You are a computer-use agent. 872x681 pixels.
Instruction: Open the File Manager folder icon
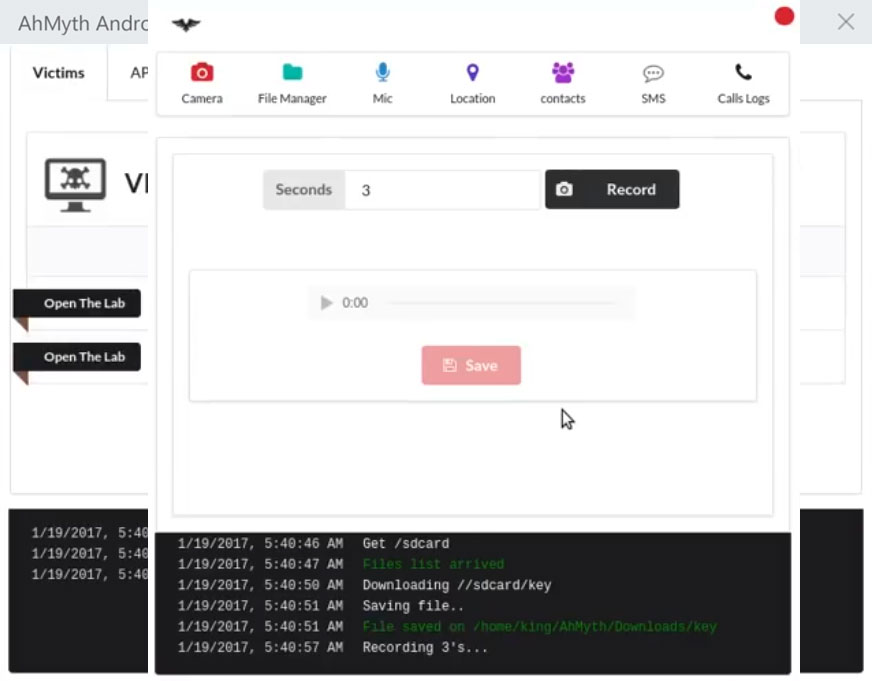[292, 72]
